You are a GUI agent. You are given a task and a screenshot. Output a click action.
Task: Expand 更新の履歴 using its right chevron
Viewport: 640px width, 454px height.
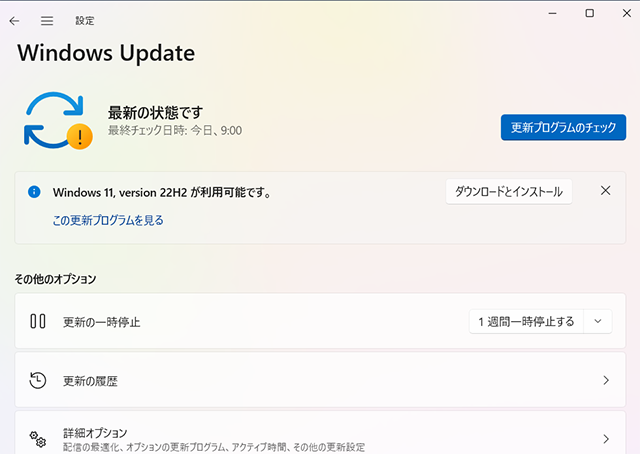(x=605, y=380)
